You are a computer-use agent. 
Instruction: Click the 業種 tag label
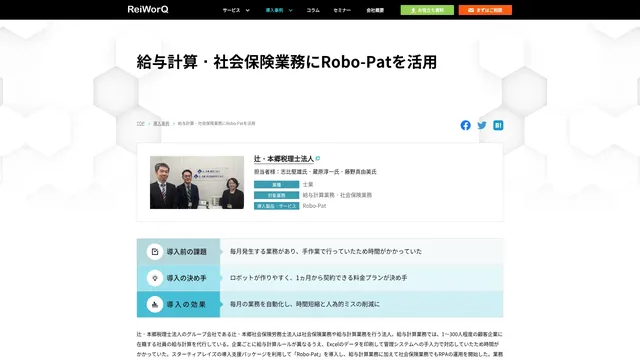[x=276, y=184]
